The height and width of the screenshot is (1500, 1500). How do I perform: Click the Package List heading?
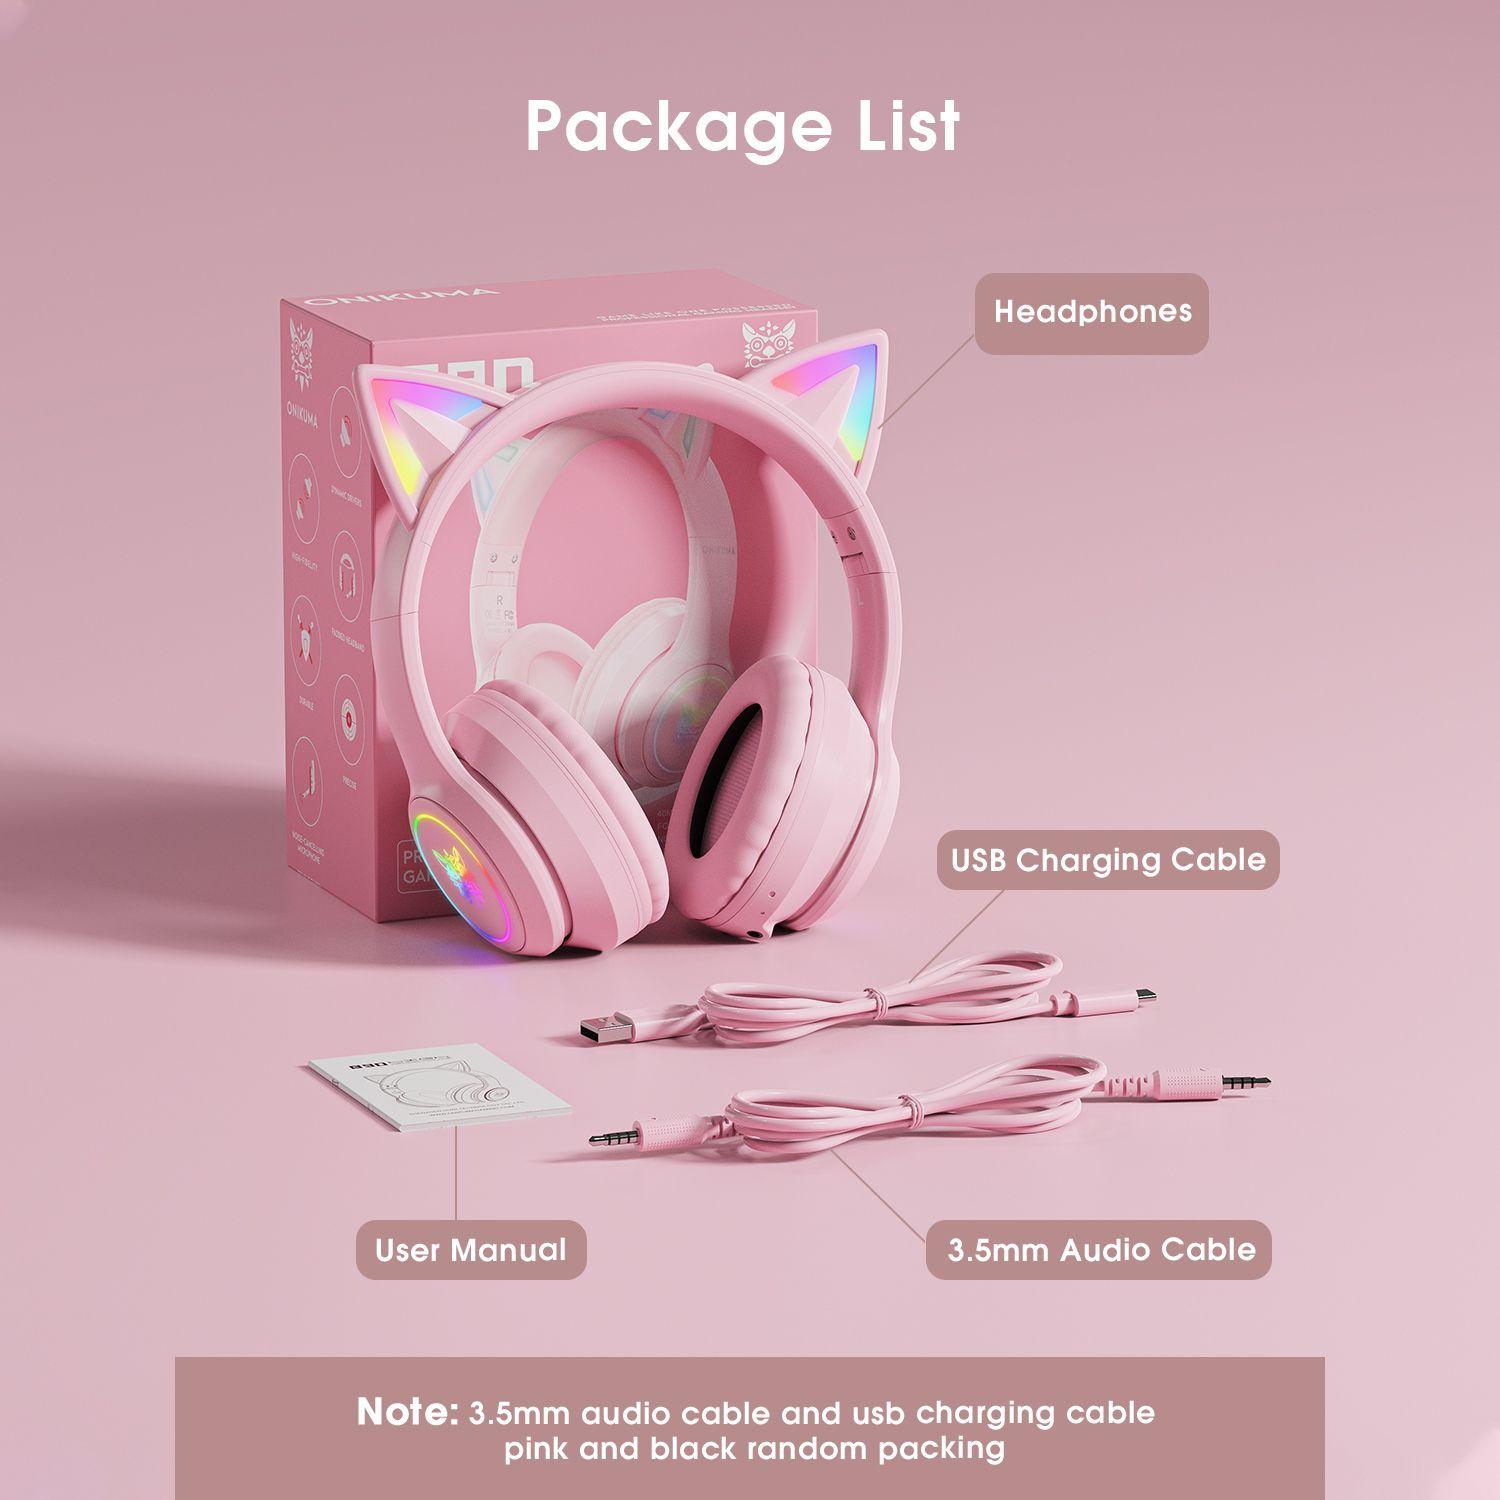743,126
